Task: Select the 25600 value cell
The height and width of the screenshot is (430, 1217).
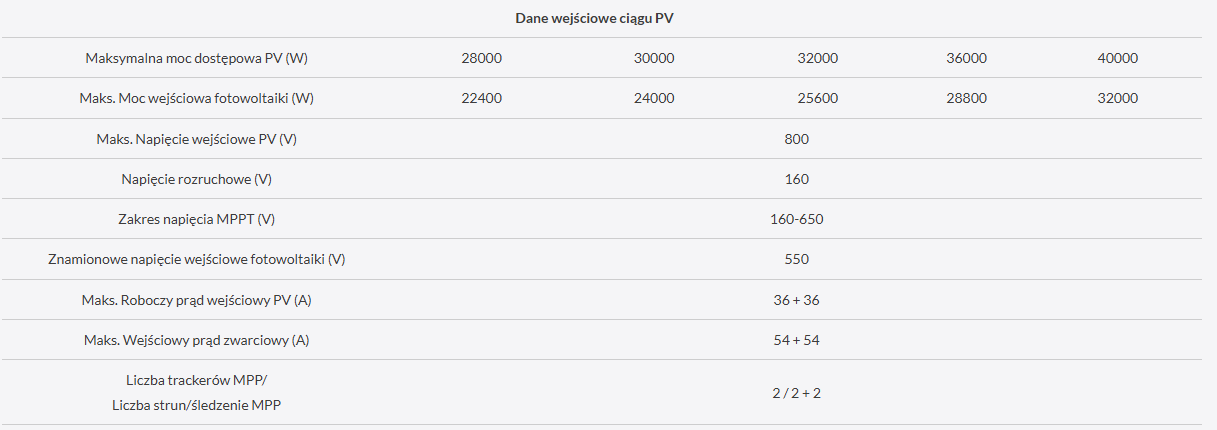Action: (818, 98)
